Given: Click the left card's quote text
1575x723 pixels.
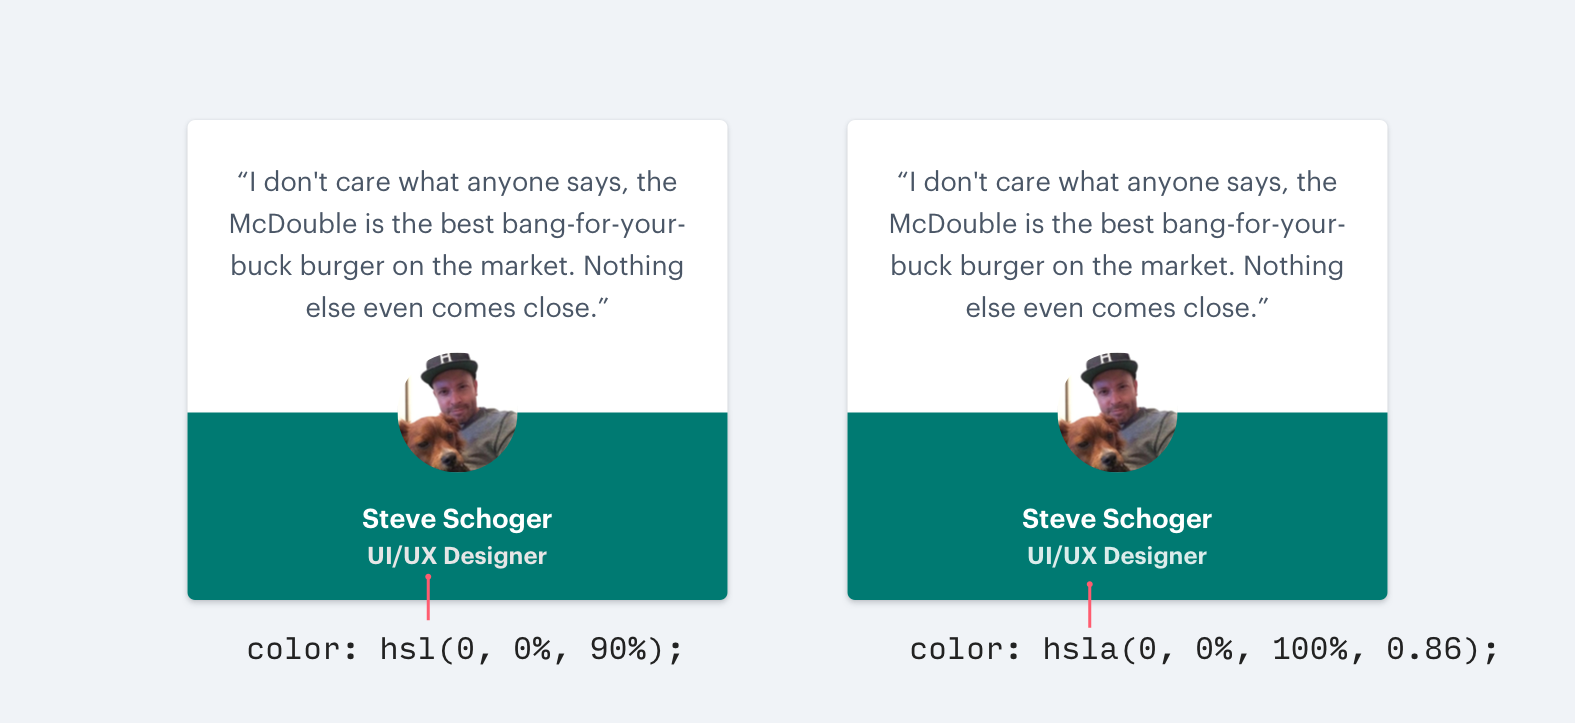Looking at the screenshot, I should pyautogui.click(x=457, y=245).
